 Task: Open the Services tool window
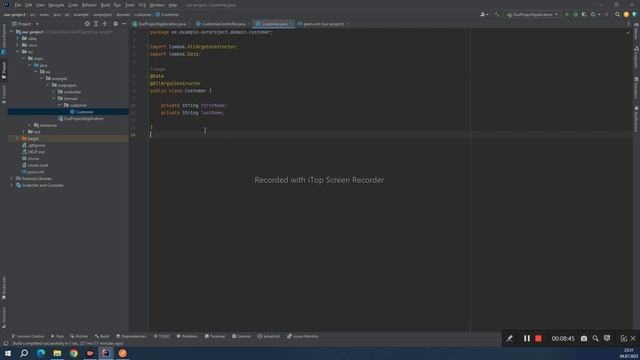[x=241, y=336]
